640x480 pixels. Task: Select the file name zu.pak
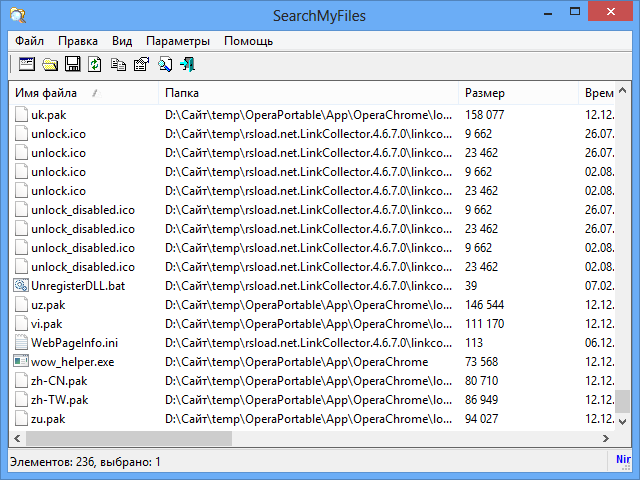(48, 419)
